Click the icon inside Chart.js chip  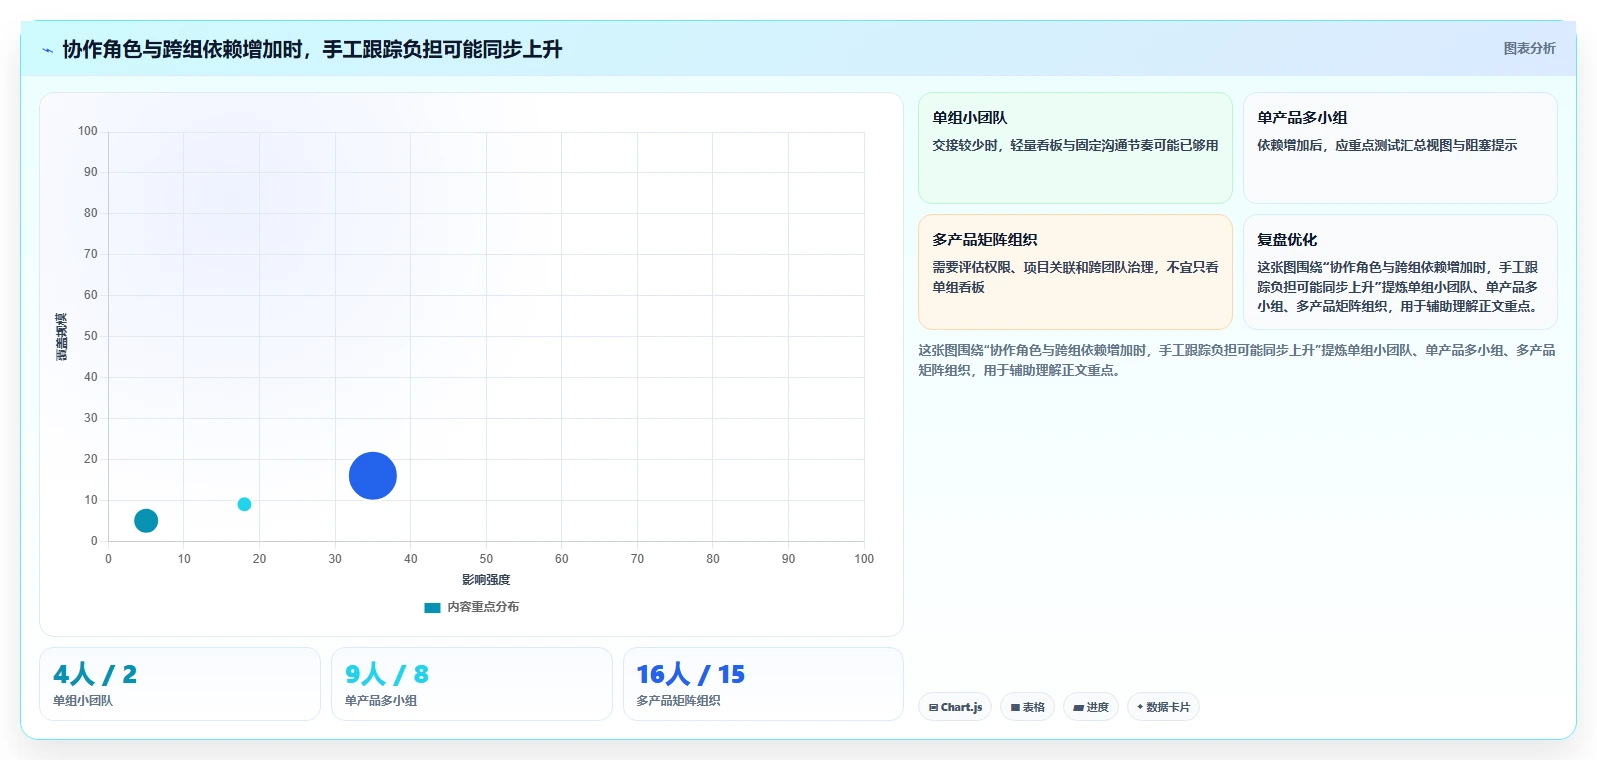point(933,707)
